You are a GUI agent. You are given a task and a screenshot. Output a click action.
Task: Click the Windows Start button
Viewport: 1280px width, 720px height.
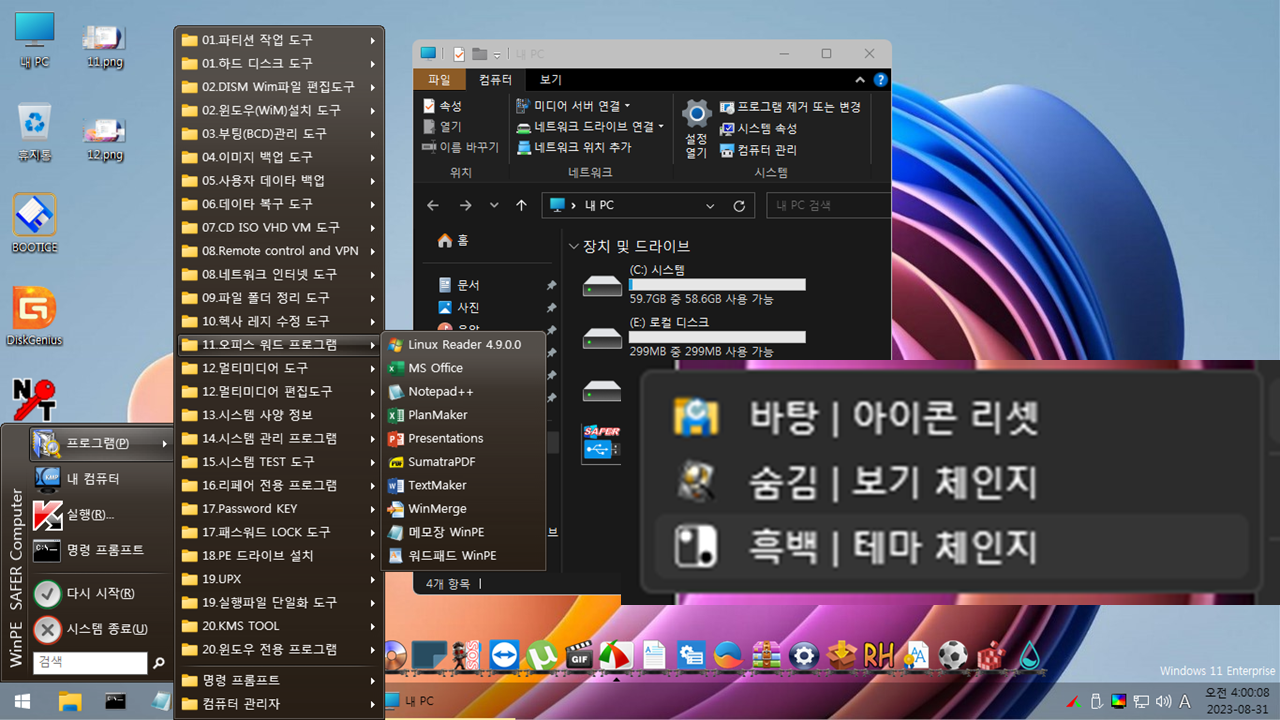[21, 702]
